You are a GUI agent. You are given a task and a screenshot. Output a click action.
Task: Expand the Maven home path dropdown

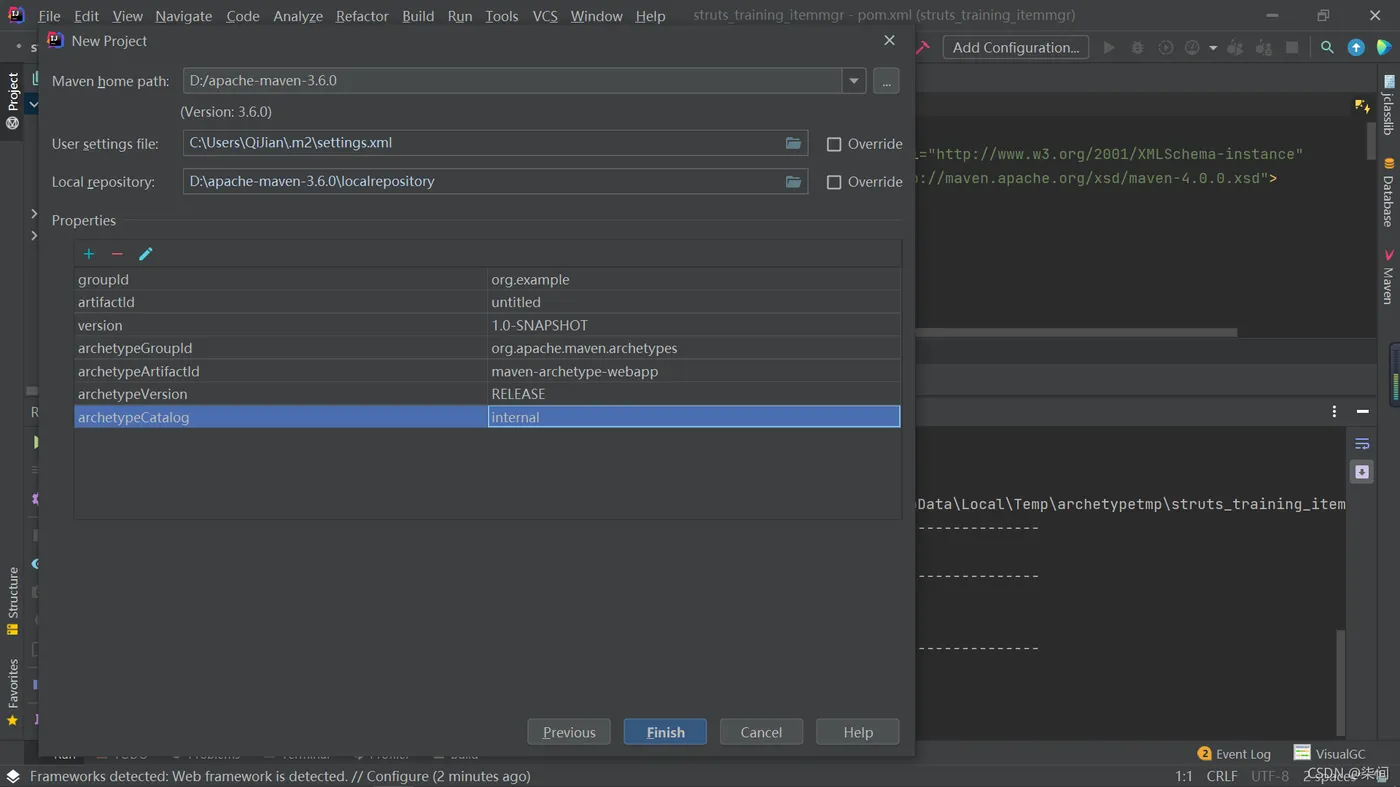[853, 81]
